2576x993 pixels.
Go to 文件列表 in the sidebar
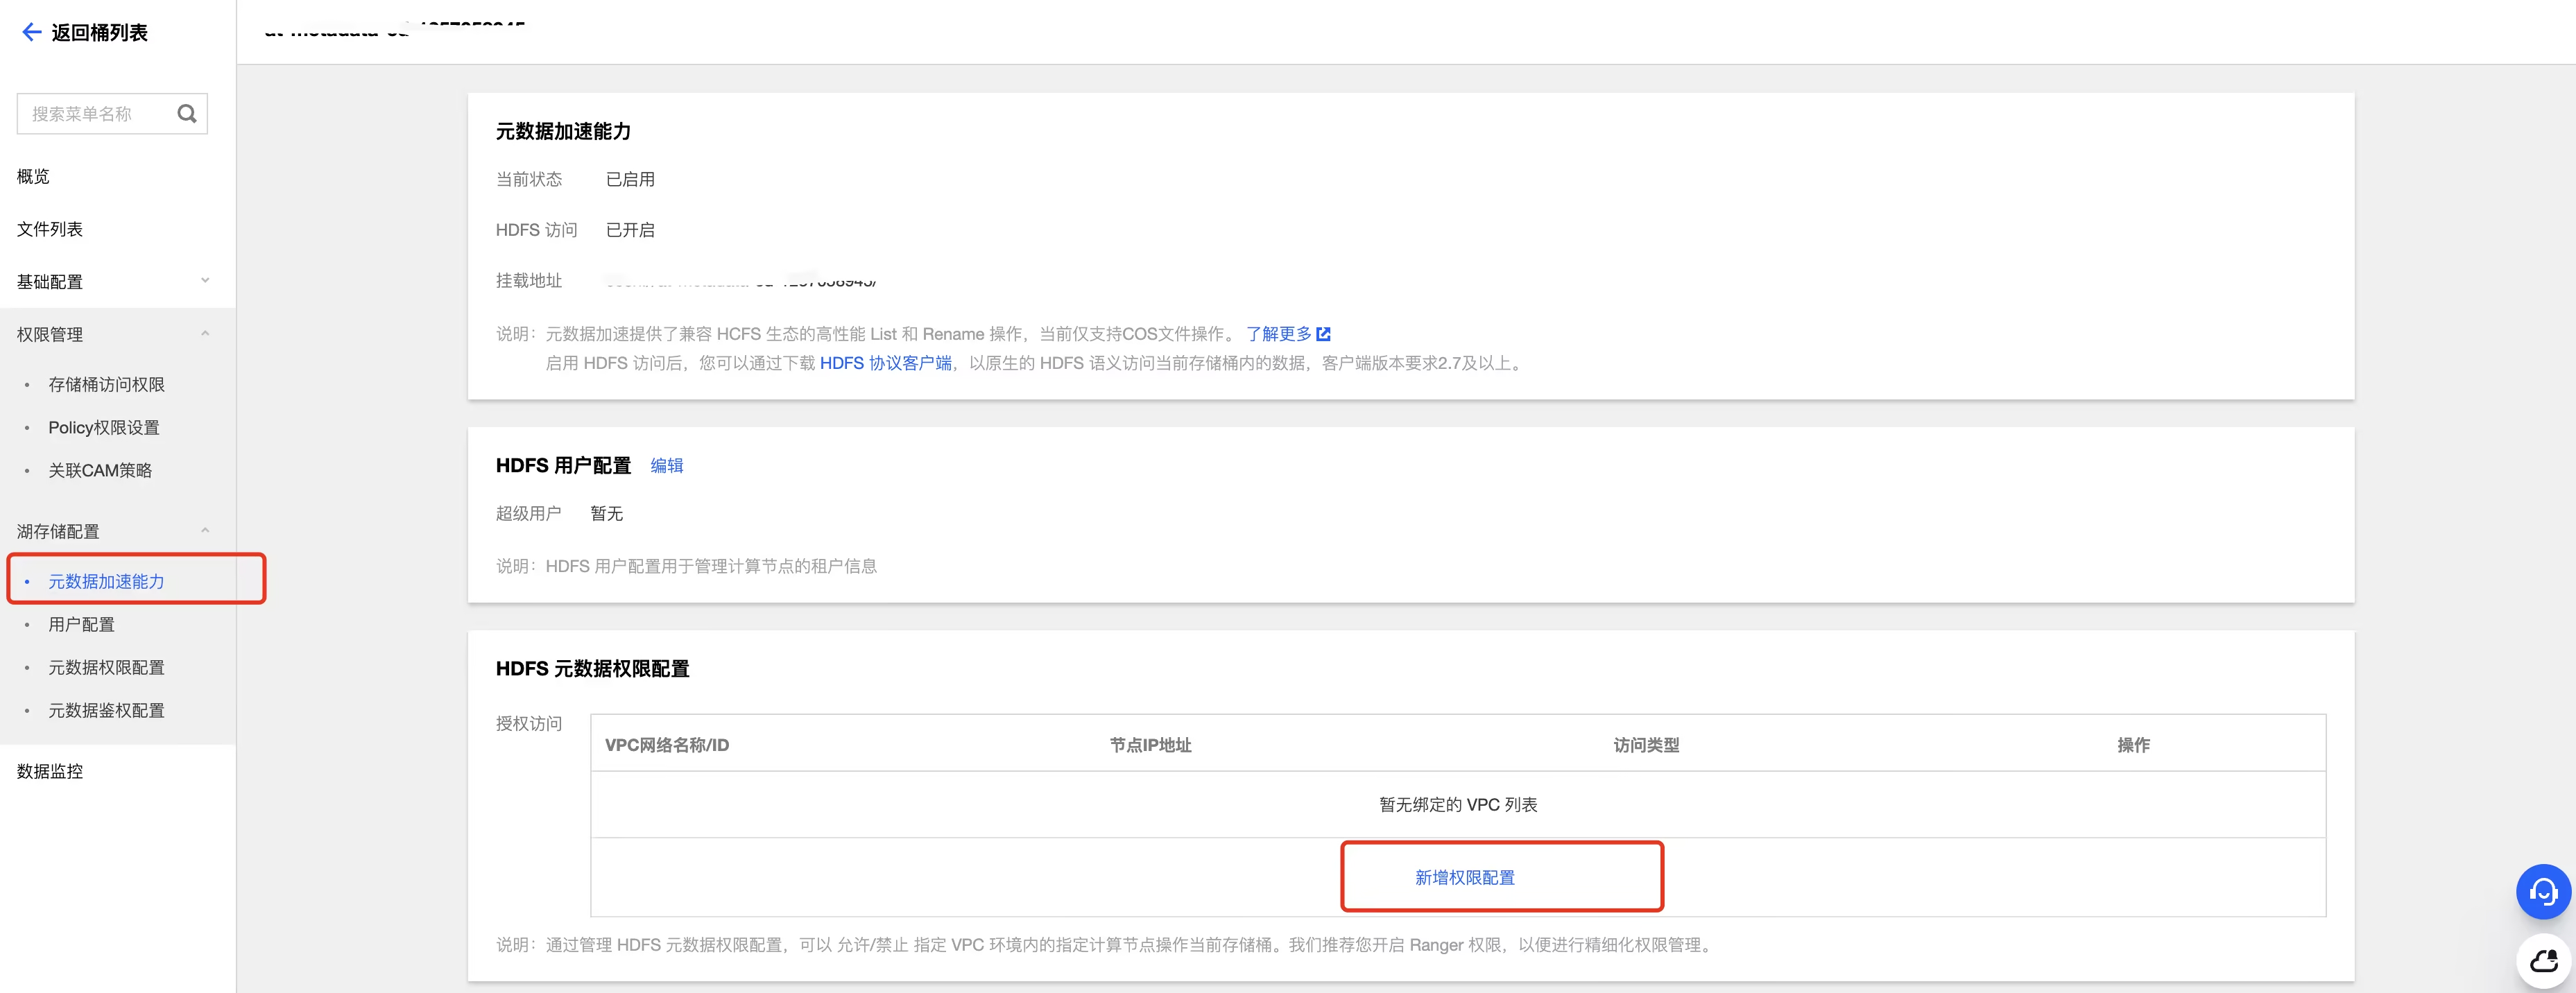50,229
